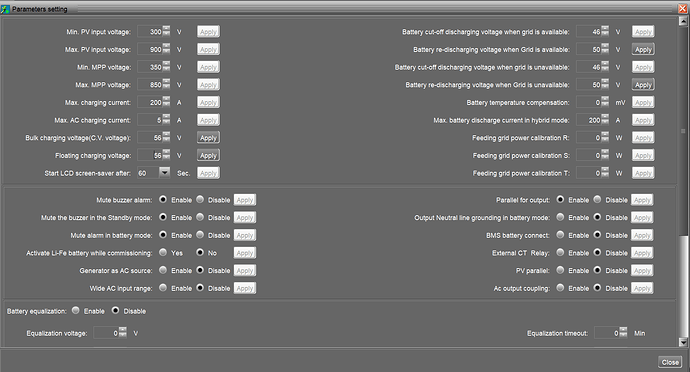
Task: Disable Mute buzzer in Standby mode
Action: (x=200, y=217)
